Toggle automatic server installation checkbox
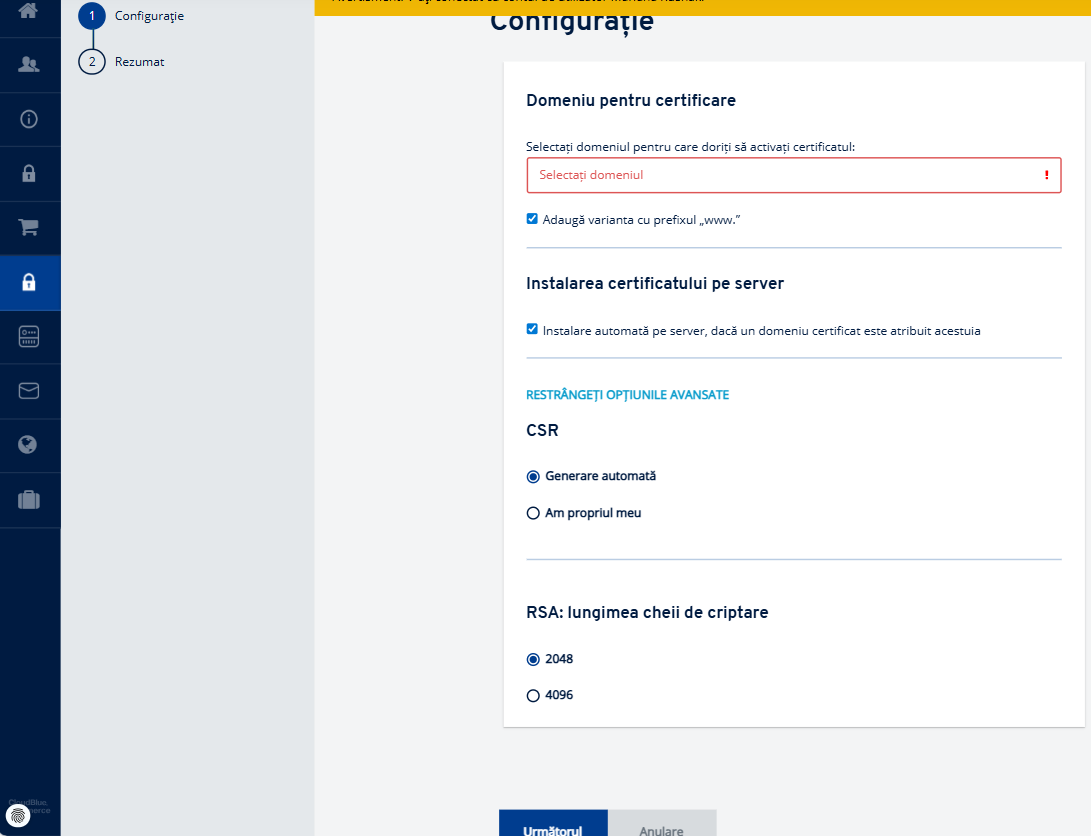Screen dimensions: 1091x836 point(532,329)
